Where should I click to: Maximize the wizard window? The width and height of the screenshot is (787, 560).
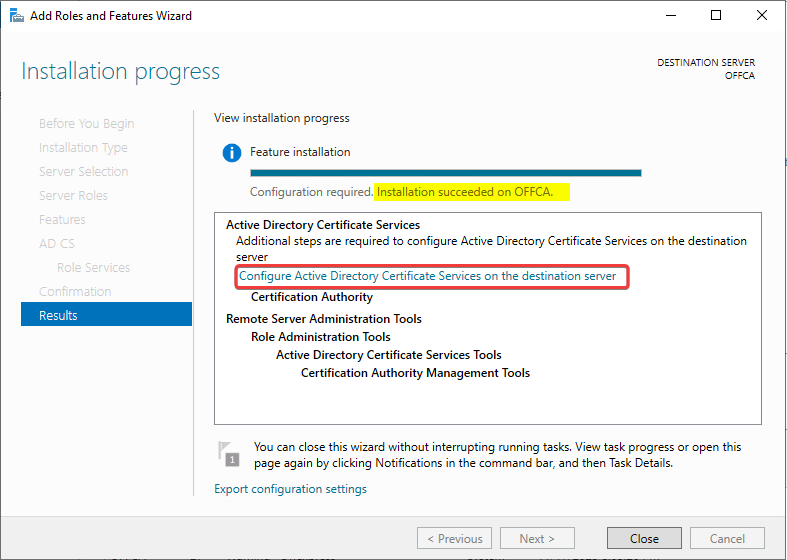click(715, 16)
